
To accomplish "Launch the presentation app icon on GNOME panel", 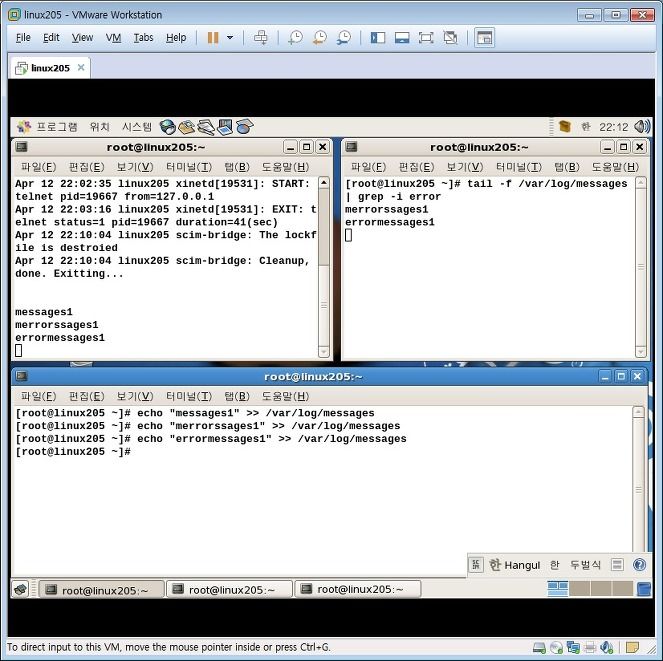I will (x=225, y=127).
